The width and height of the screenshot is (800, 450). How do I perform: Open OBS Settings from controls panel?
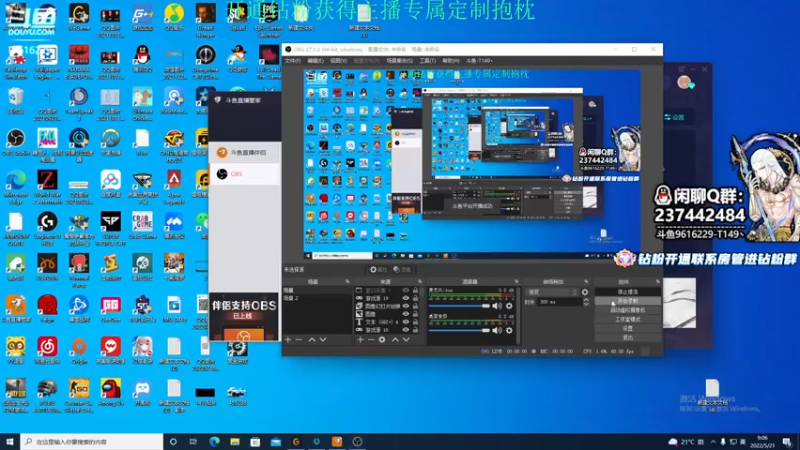pyautogui.click(x=628, y=329)
